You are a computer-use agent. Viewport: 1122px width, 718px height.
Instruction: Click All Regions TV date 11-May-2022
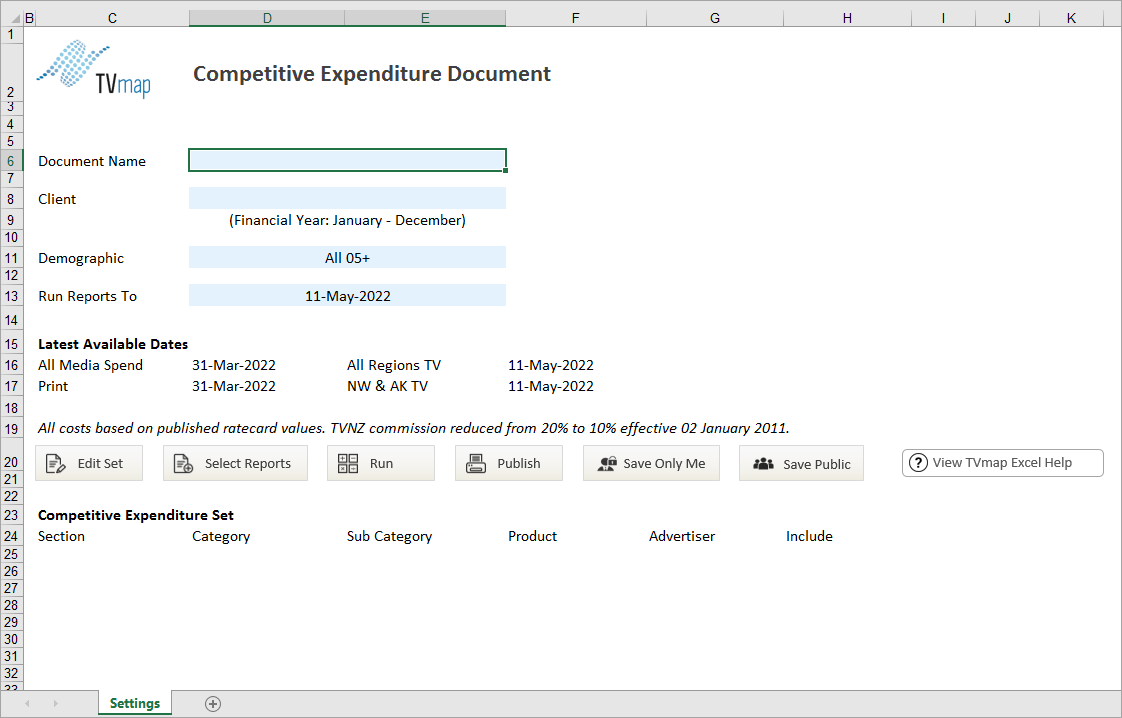[551, 365]
